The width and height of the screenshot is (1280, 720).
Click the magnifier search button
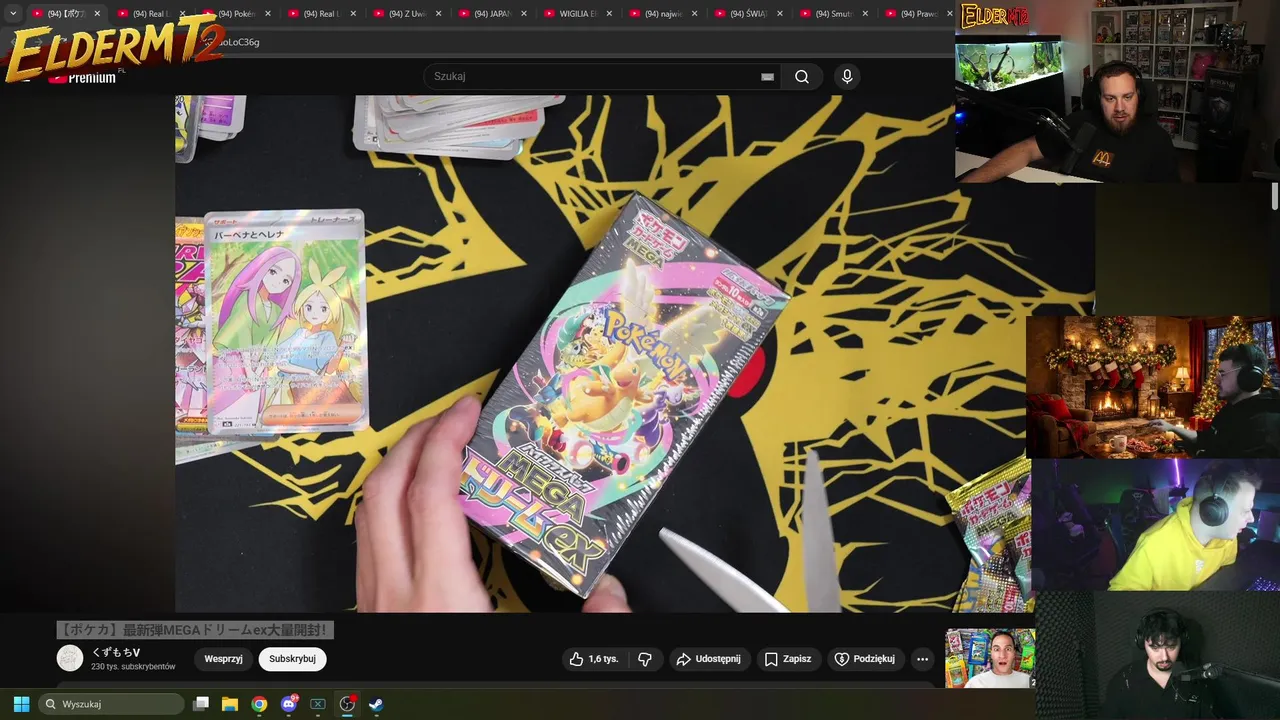[x=802, y=76]
